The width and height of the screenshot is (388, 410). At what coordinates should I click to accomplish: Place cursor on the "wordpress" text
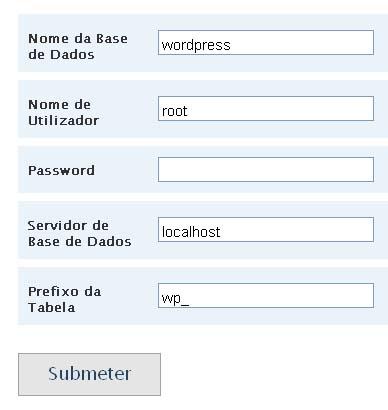(x=196, y=45)
